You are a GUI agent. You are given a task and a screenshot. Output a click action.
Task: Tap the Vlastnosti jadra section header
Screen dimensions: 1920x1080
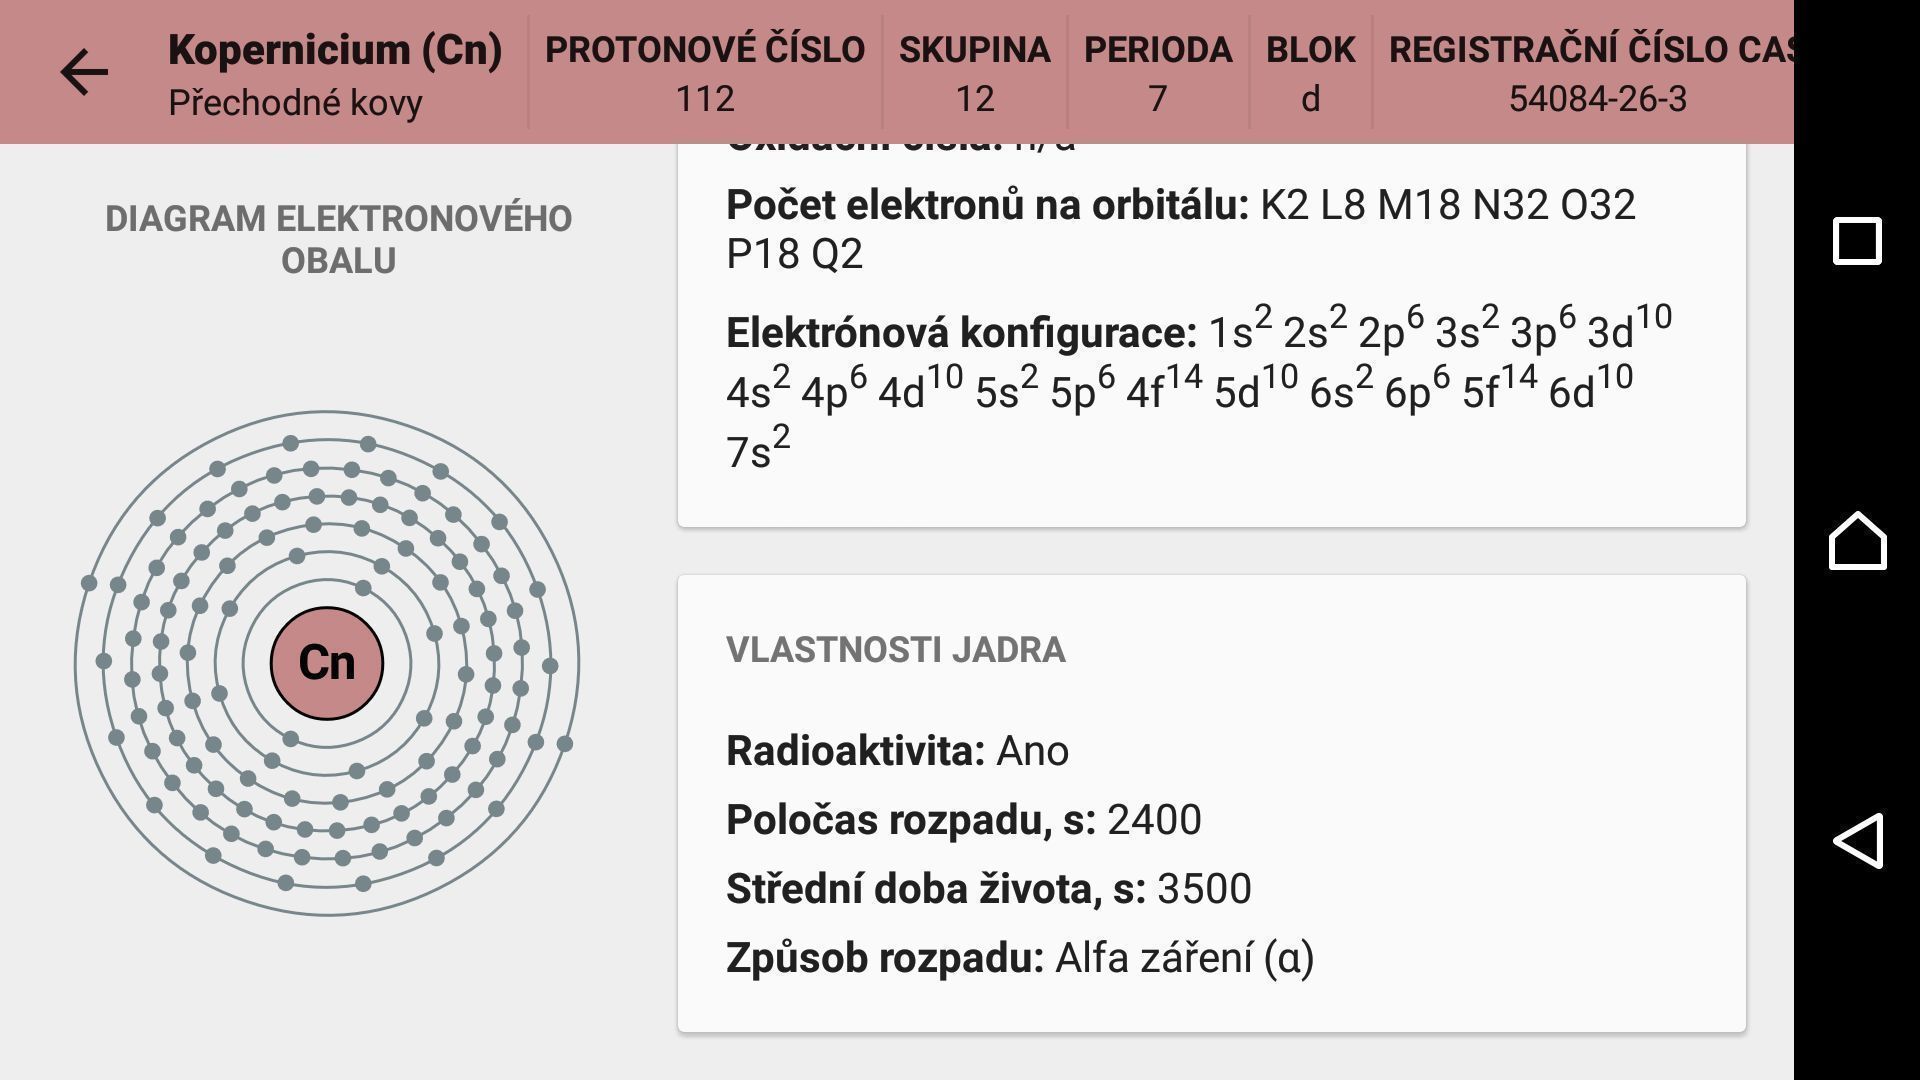coord(896,650)
